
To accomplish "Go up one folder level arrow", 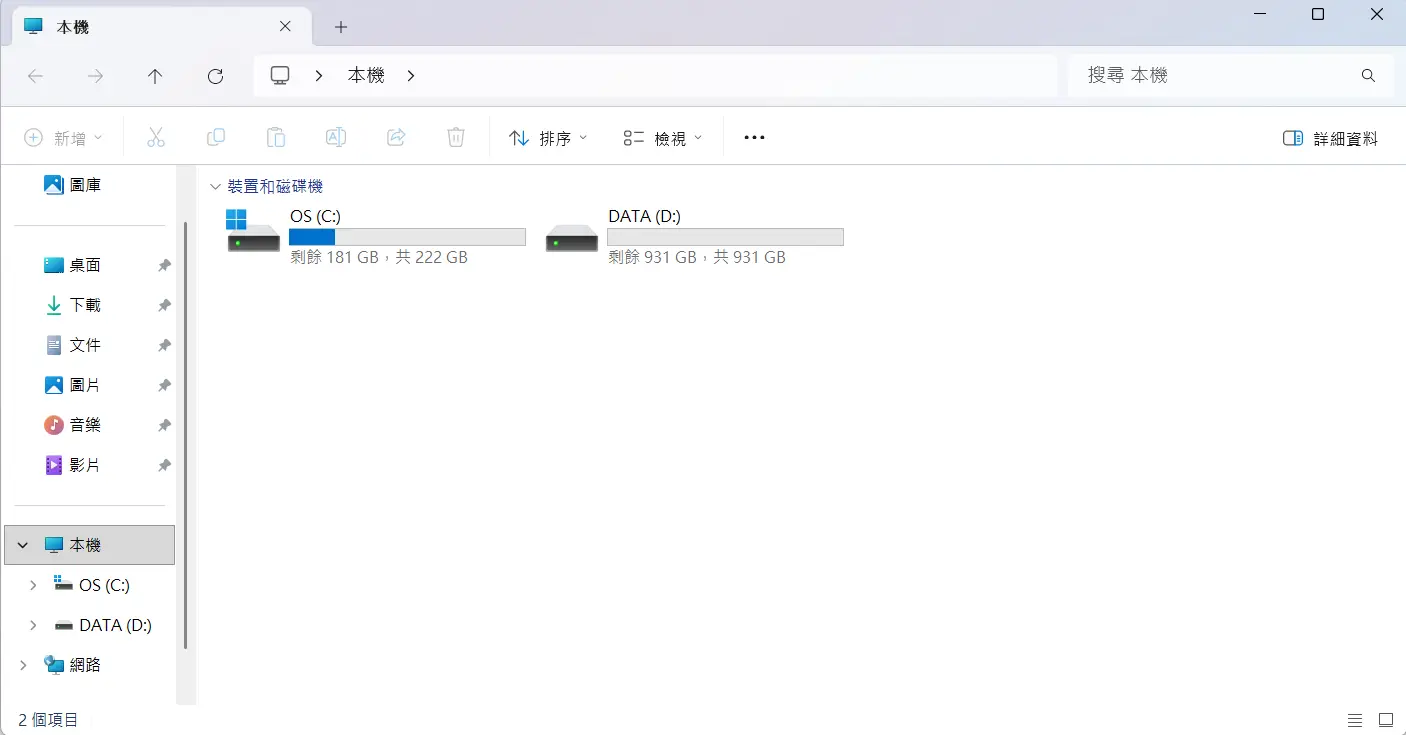I will tap(155, 76).
